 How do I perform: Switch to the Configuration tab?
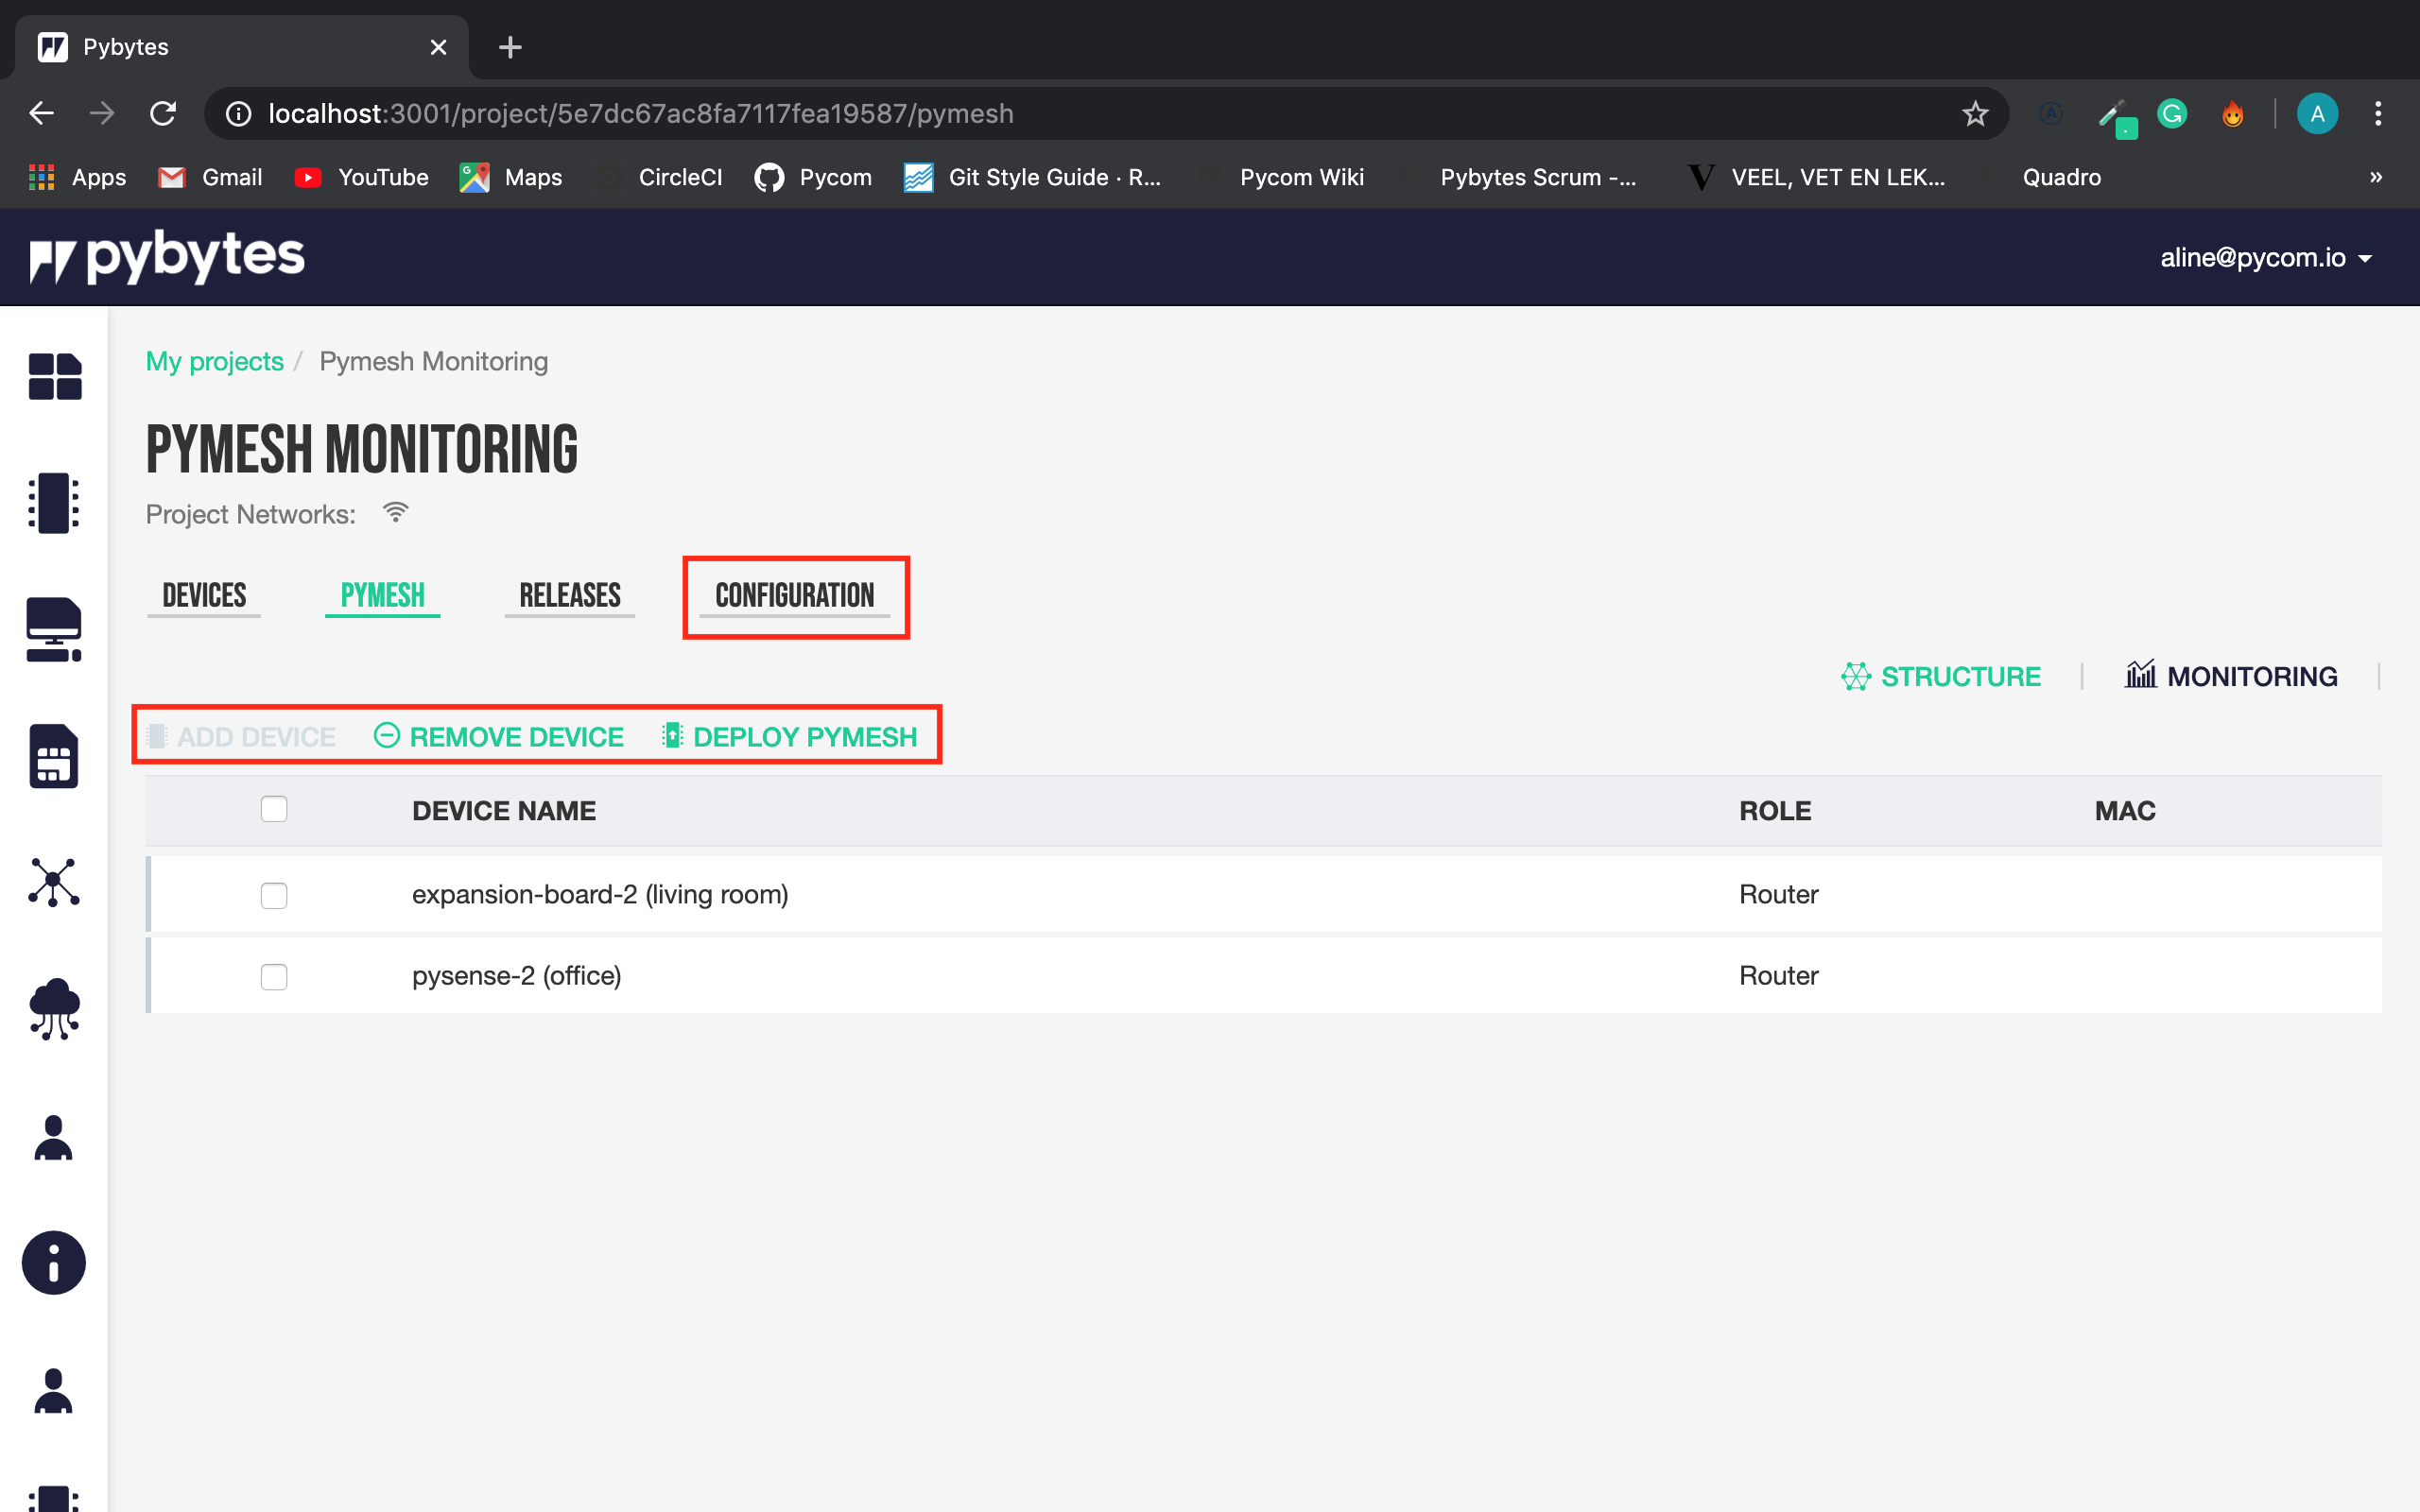coord(795,596)
